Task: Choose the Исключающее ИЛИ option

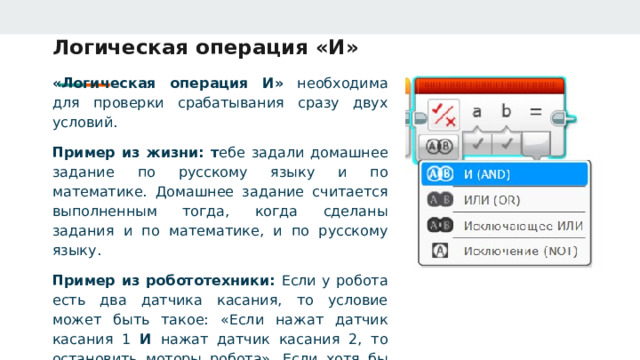Action: 504,226
